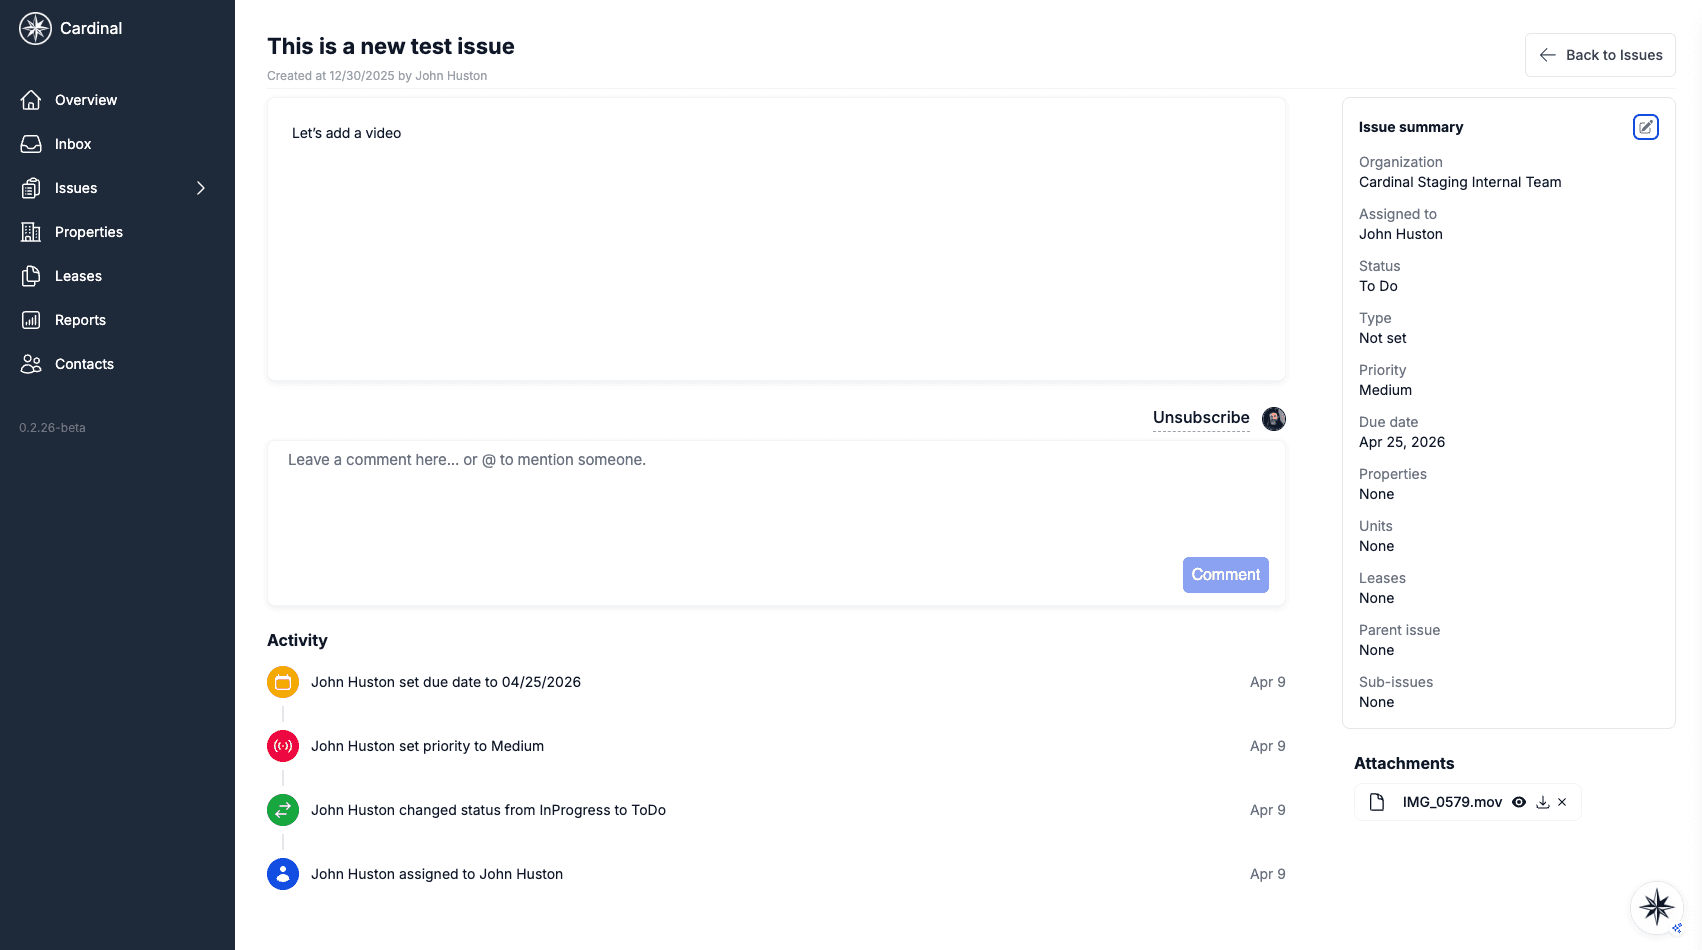Click the Back to Issues button
The width and height of the screenshot is (1702, 950).
point(1599,55)
